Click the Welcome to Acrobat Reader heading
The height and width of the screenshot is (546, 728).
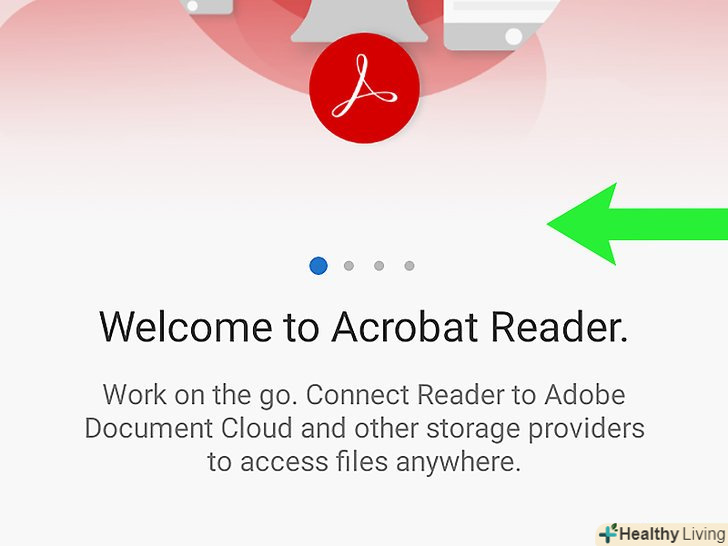coord(364,327)
